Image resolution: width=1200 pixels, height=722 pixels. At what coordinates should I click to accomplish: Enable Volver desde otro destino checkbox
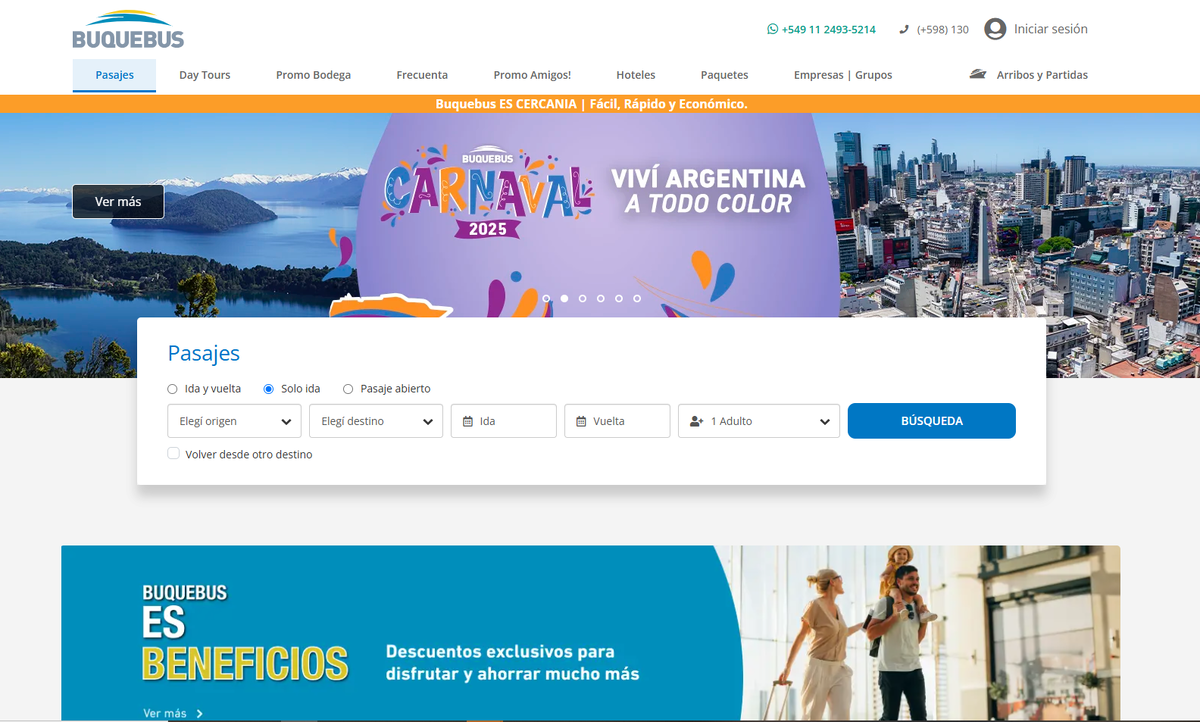[x=174, y=453]
